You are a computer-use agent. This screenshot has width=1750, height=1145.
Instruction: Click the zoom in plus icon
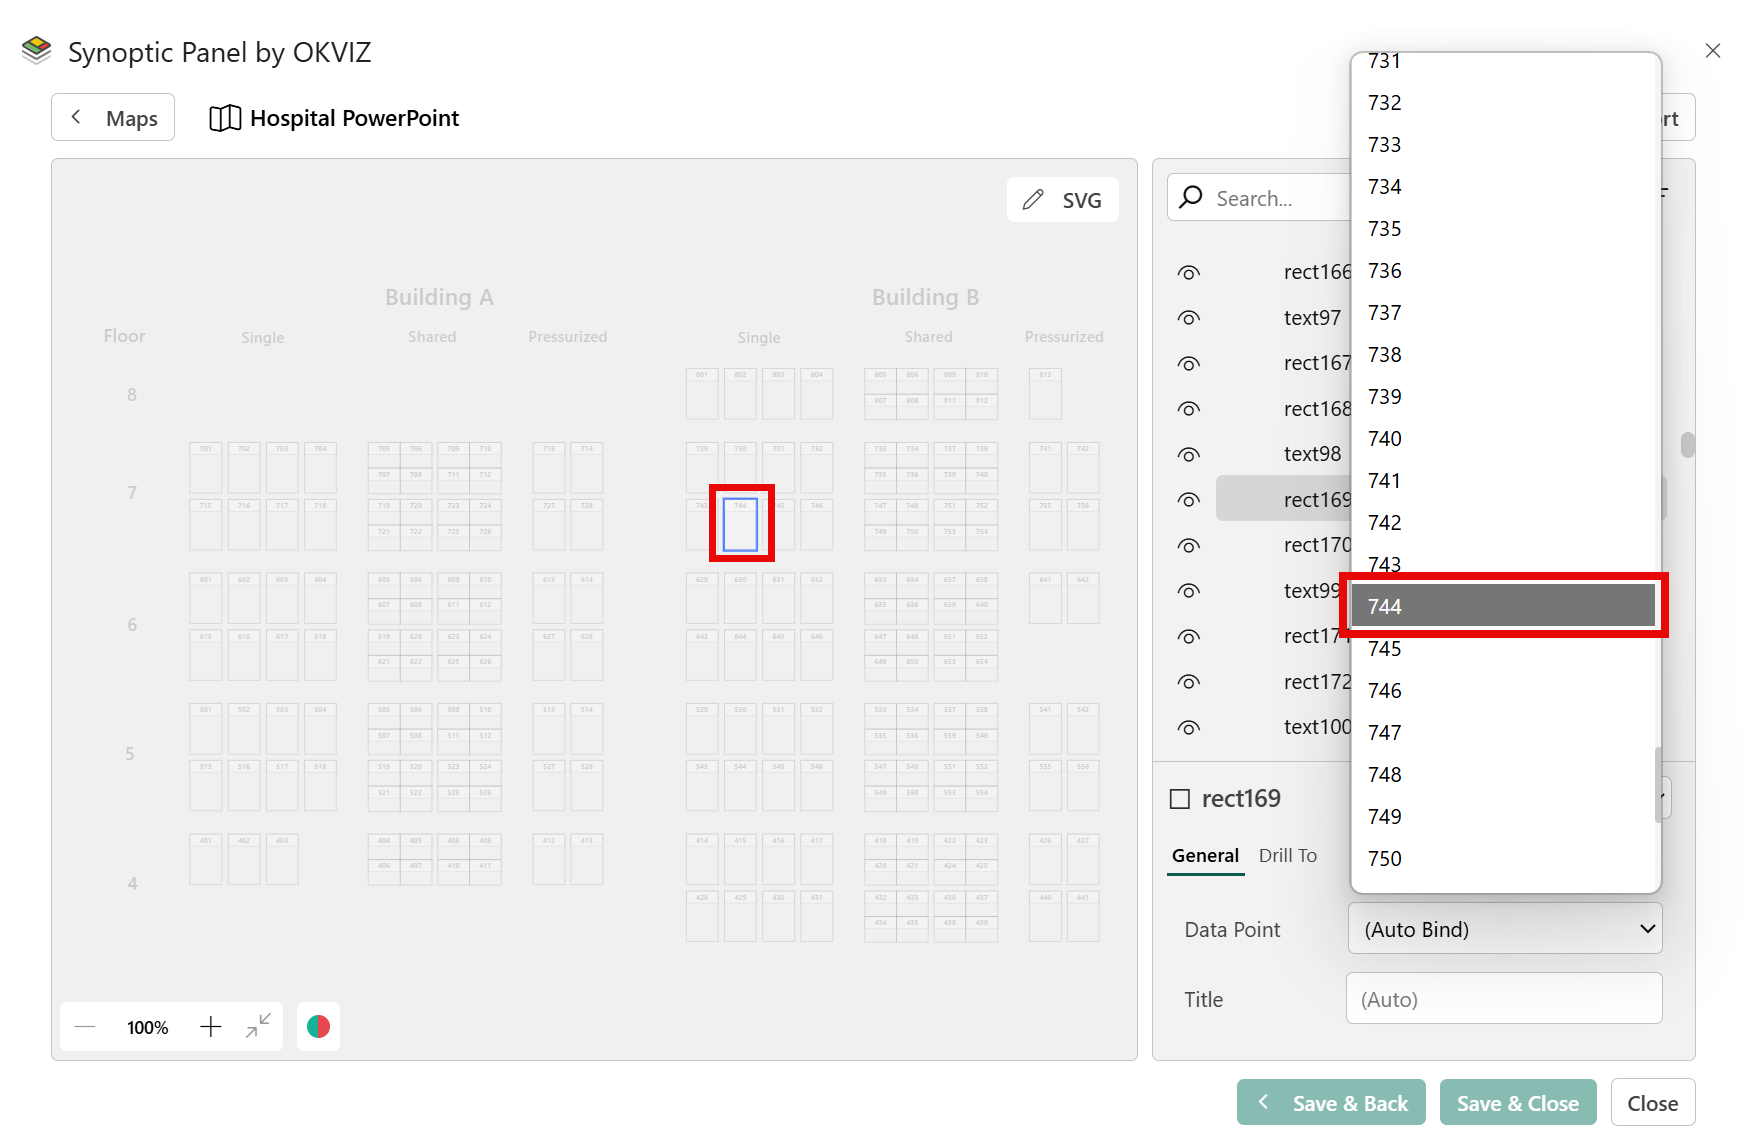coord(210,1027)
